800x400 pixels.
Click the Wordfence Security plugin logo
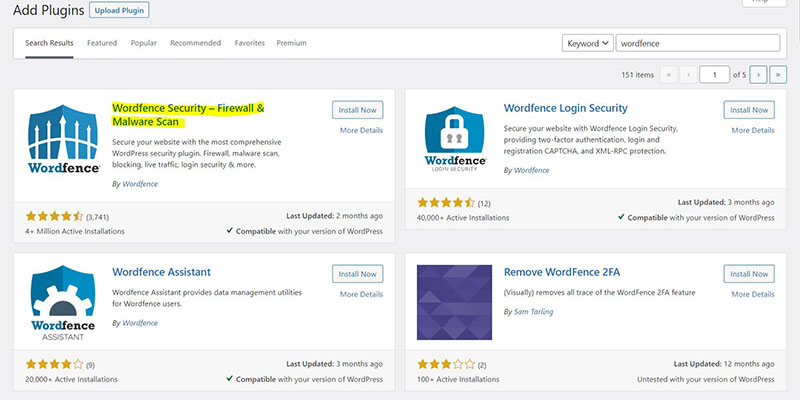[63, 139]
